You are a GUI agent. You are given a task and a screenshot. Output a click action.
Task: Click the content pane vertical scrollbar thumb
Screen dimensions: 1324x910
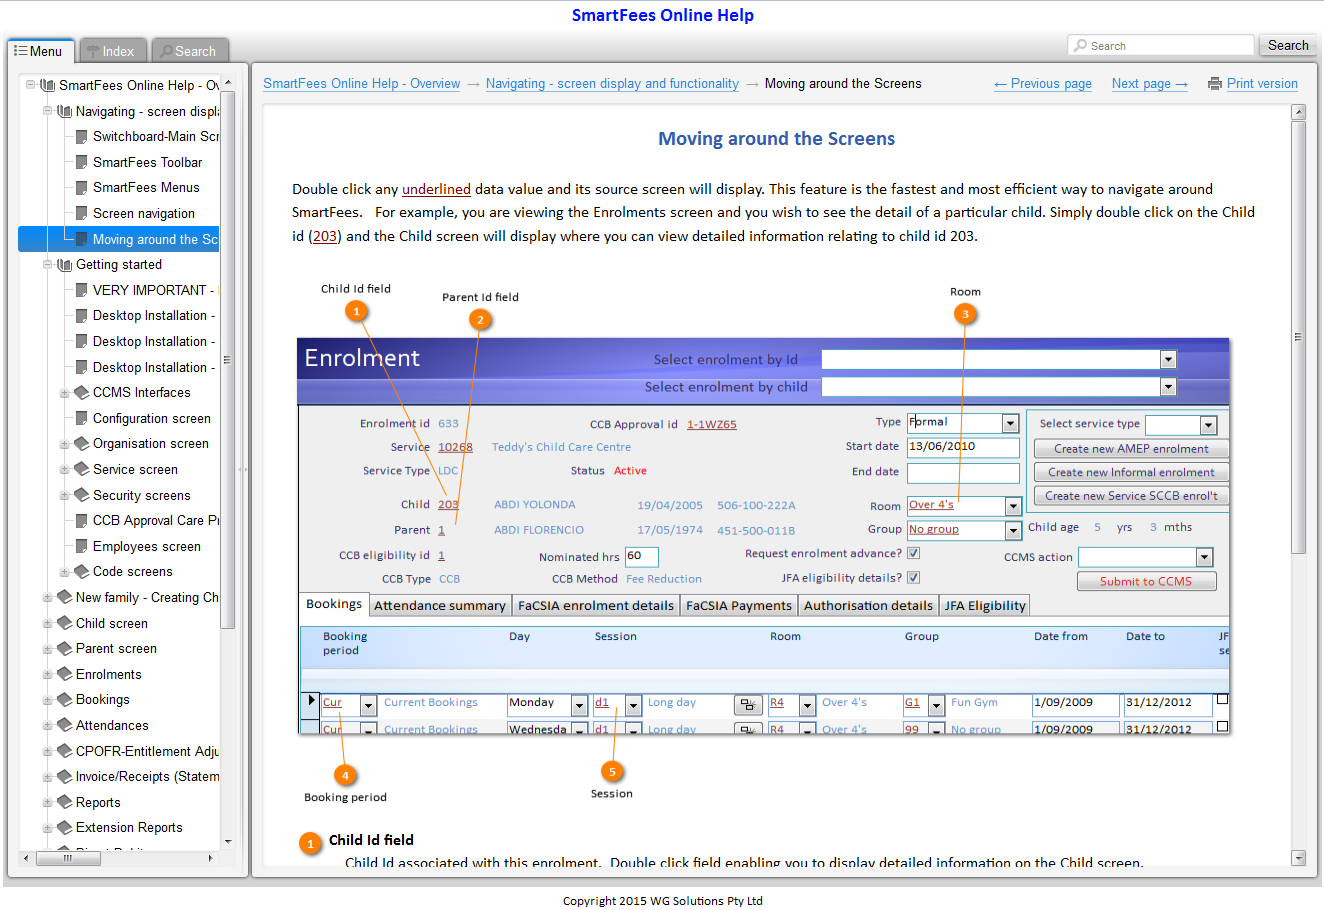pyautogui.click(x=1298, y=337)
